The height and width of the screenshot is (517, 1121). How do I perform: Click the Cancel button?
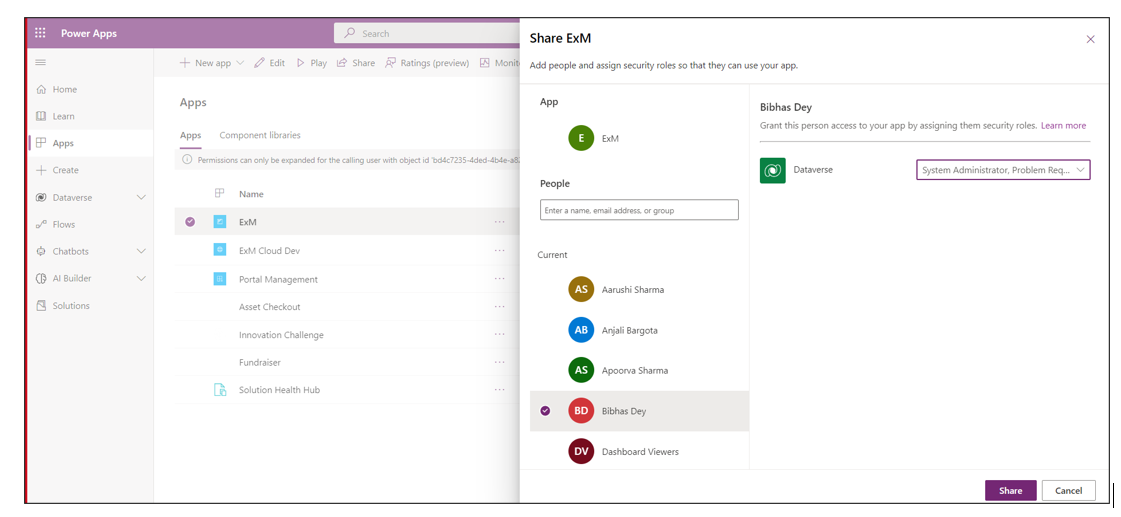(1068, 491)
